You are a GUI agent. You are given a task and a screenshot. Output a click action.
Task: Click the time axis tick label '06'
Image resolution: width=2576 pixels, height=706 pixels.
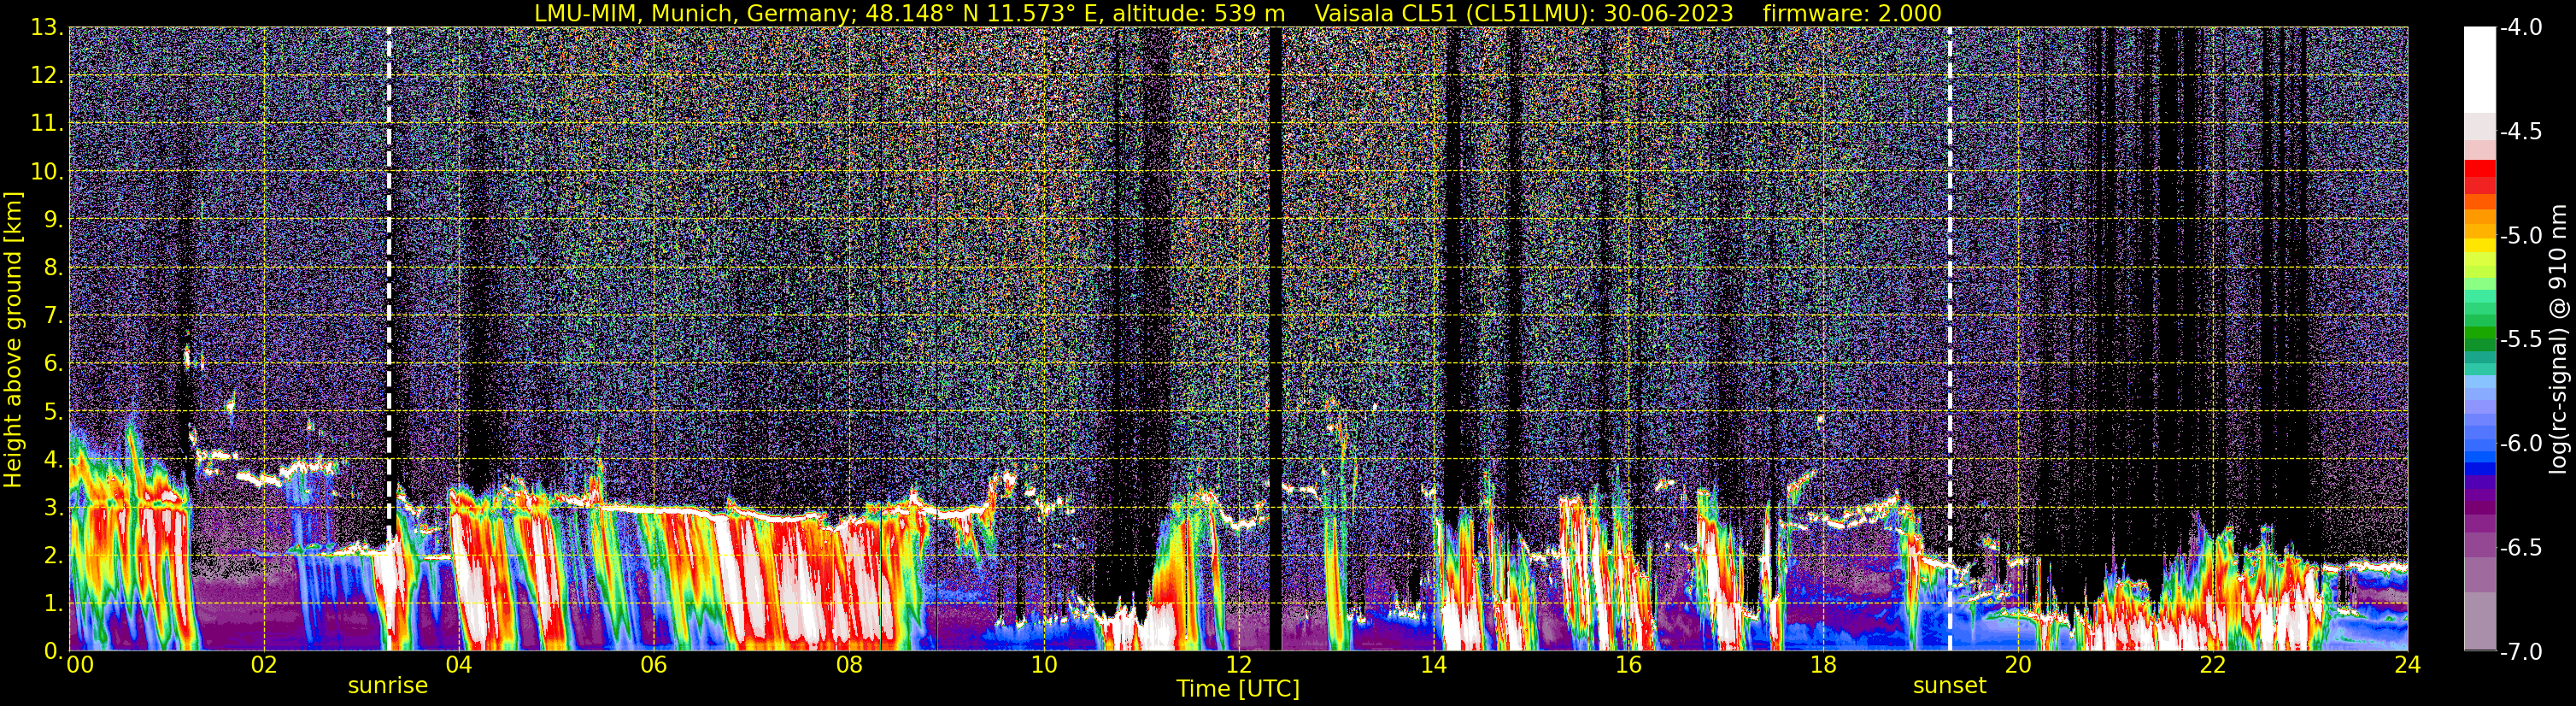pos(654,665)
